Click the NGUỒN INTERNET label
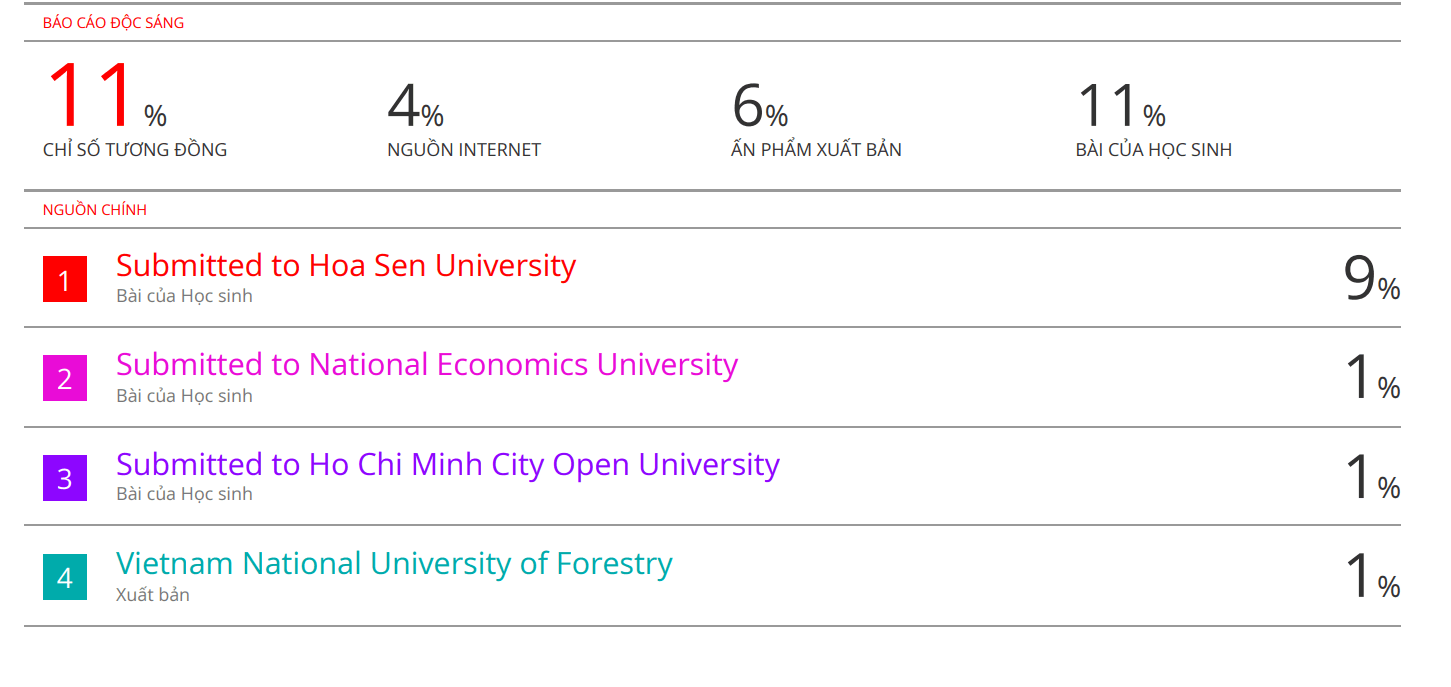Image resolution: width=1451 pixels, height=687 pixels. (x=464, y=150)
